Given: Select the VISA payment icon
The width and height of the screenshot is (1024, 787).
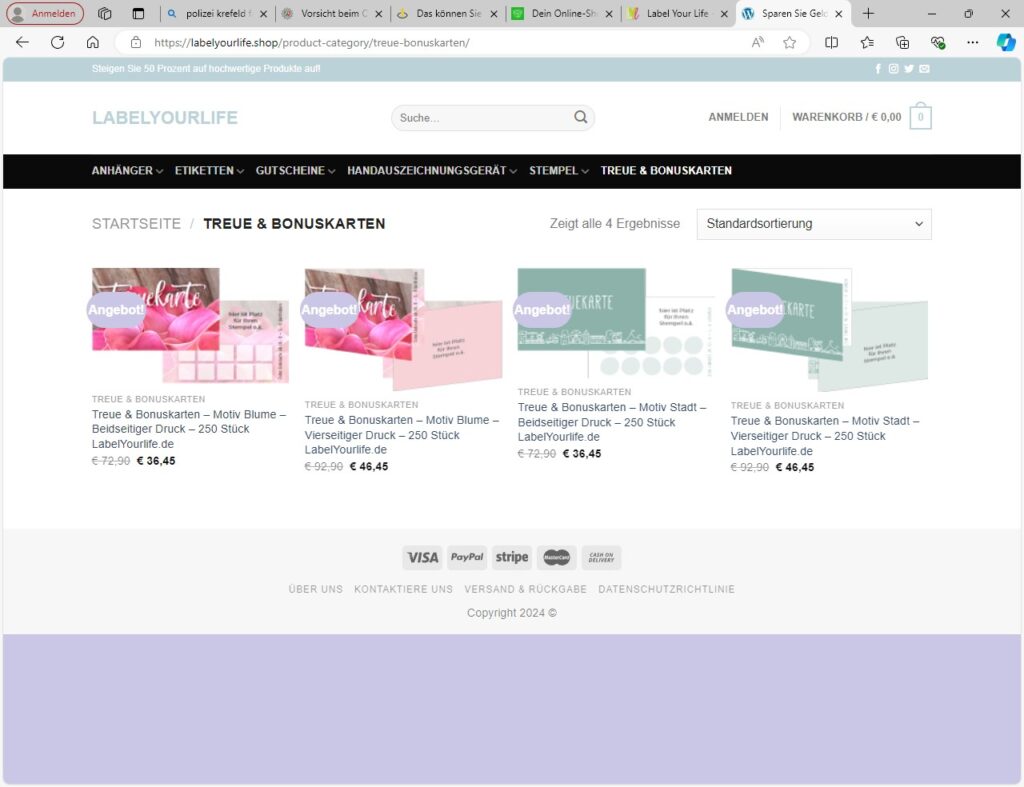Looking at the screenshot, I should pyautogui.click(x=422, y=557).
